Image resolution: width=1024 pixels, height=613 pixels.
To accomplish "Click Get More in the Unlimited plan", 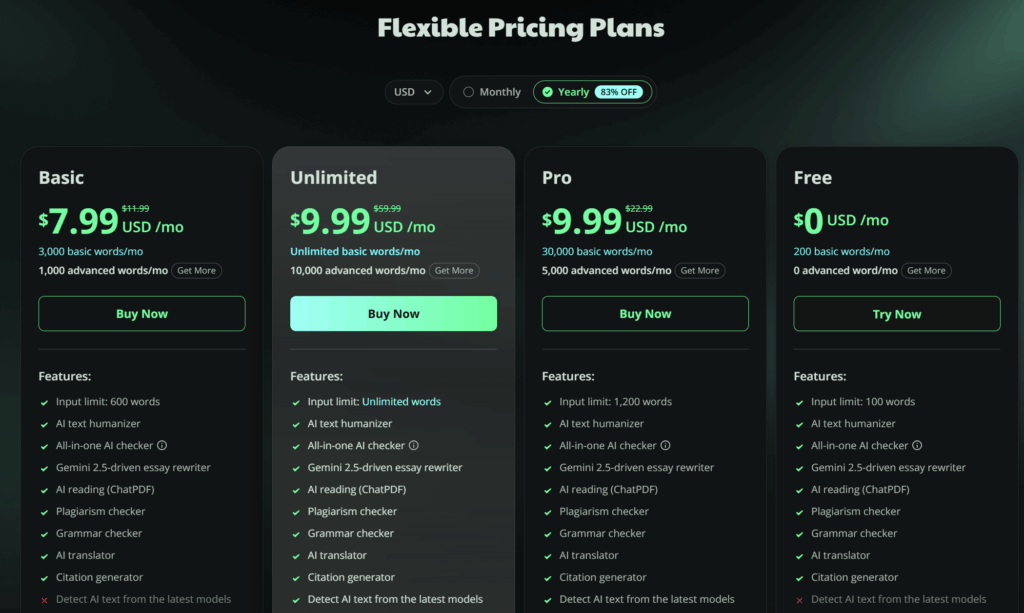I will [x=454, y=271].
